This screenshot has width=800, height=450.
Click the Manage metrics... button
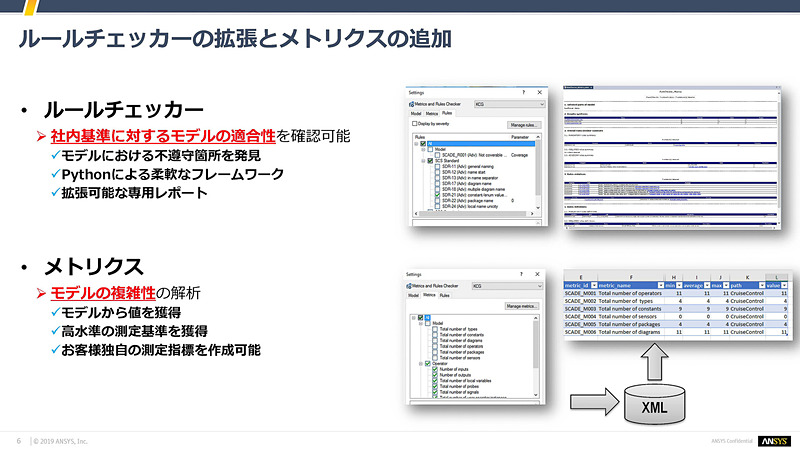click(x=521, y=306)
